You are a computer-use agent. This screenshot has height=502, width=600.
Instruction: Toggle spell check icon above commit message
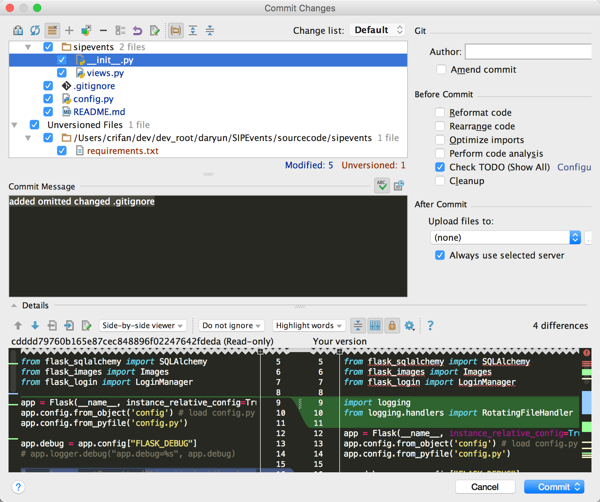coord(382,186)
